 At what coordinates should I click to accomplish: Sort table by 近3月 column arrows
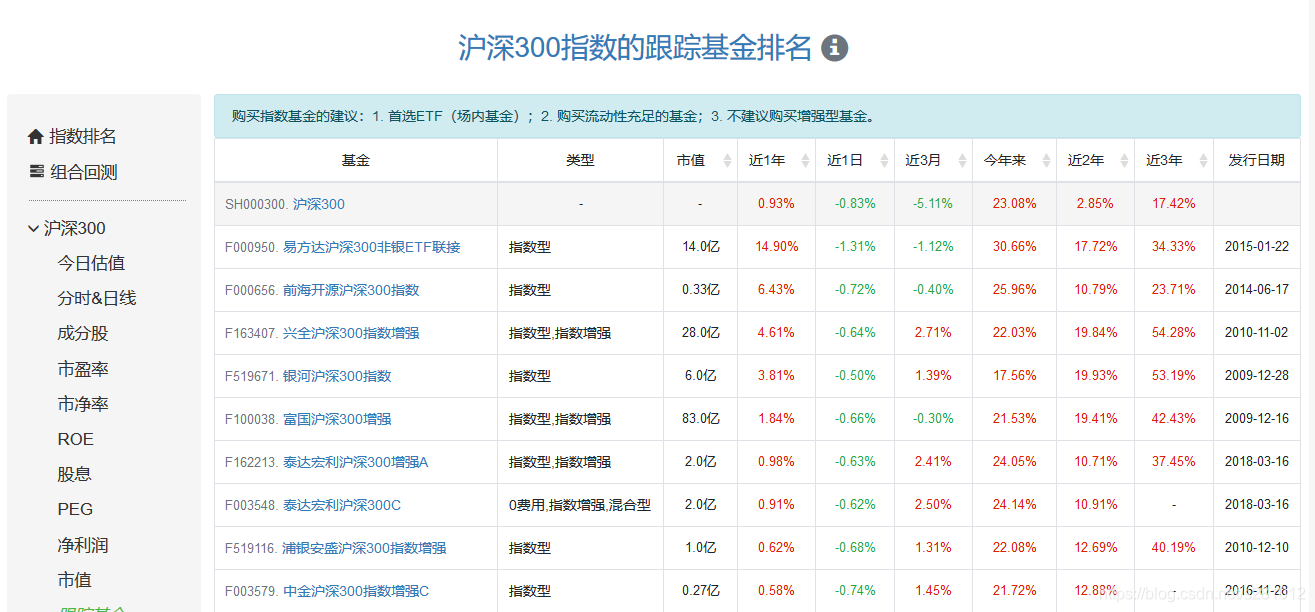(961, 160)
